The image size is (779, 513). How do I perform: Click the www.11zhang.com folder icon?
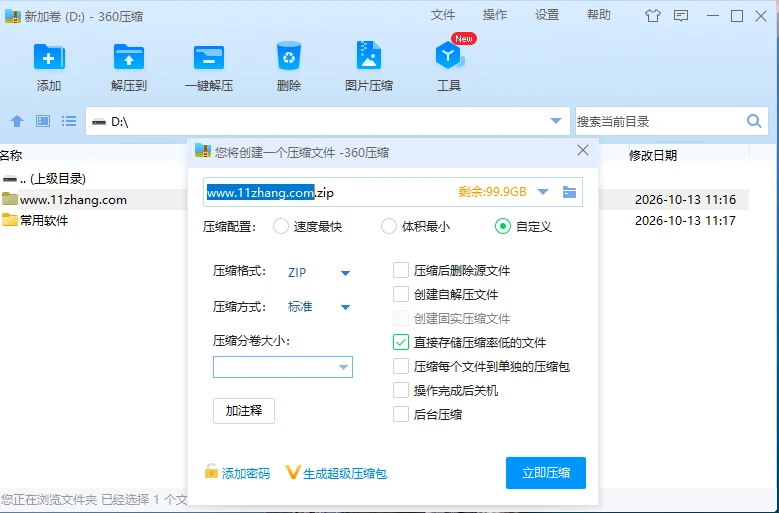tap(9, 199)
